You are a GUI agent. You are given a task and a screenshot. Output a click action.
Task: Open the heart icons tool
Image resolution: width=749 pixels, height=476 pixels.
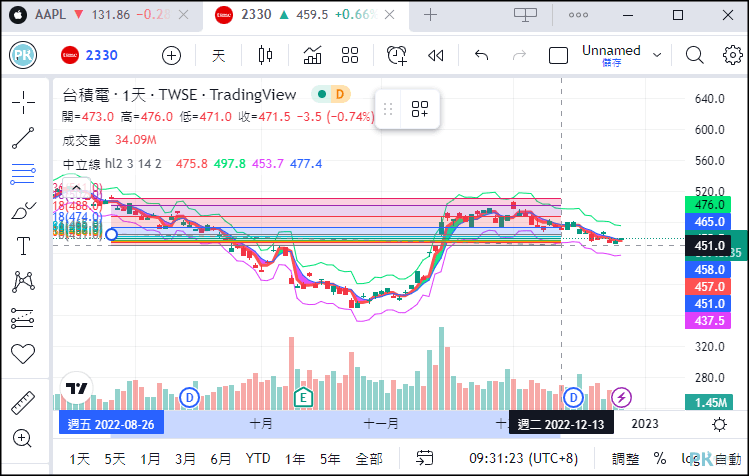pos(23,354)
